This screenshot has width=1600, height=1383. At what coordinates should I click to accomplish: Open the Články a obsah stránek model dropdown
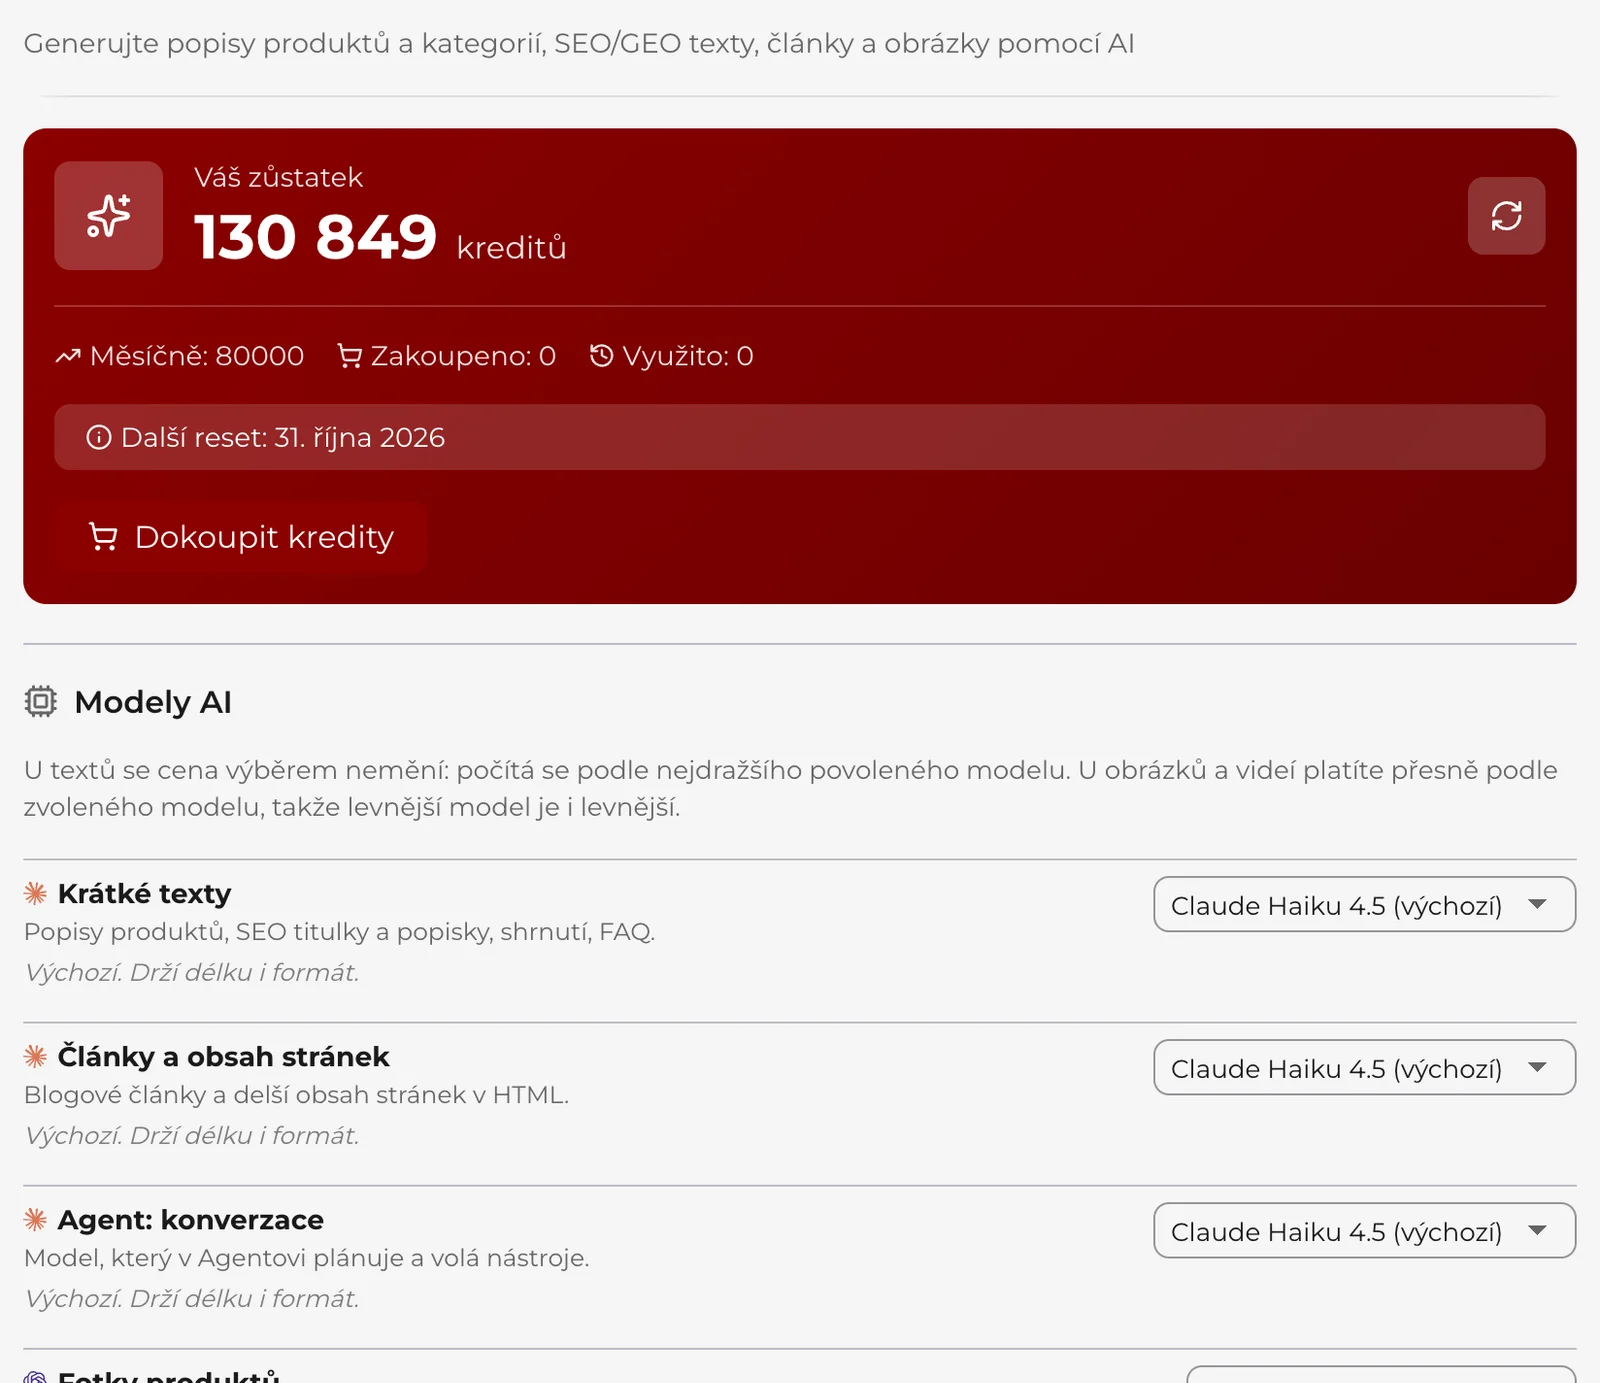tap(1365, 1068)
